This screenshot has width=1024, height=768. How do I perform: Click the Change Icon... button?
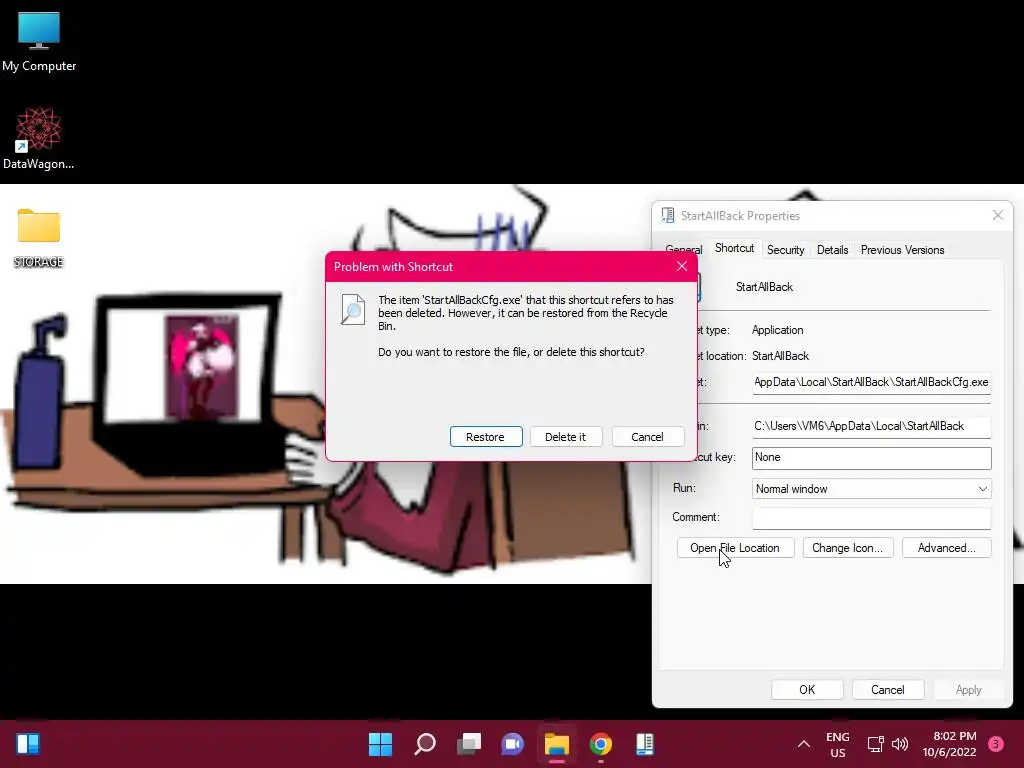[x=848, y=548]
